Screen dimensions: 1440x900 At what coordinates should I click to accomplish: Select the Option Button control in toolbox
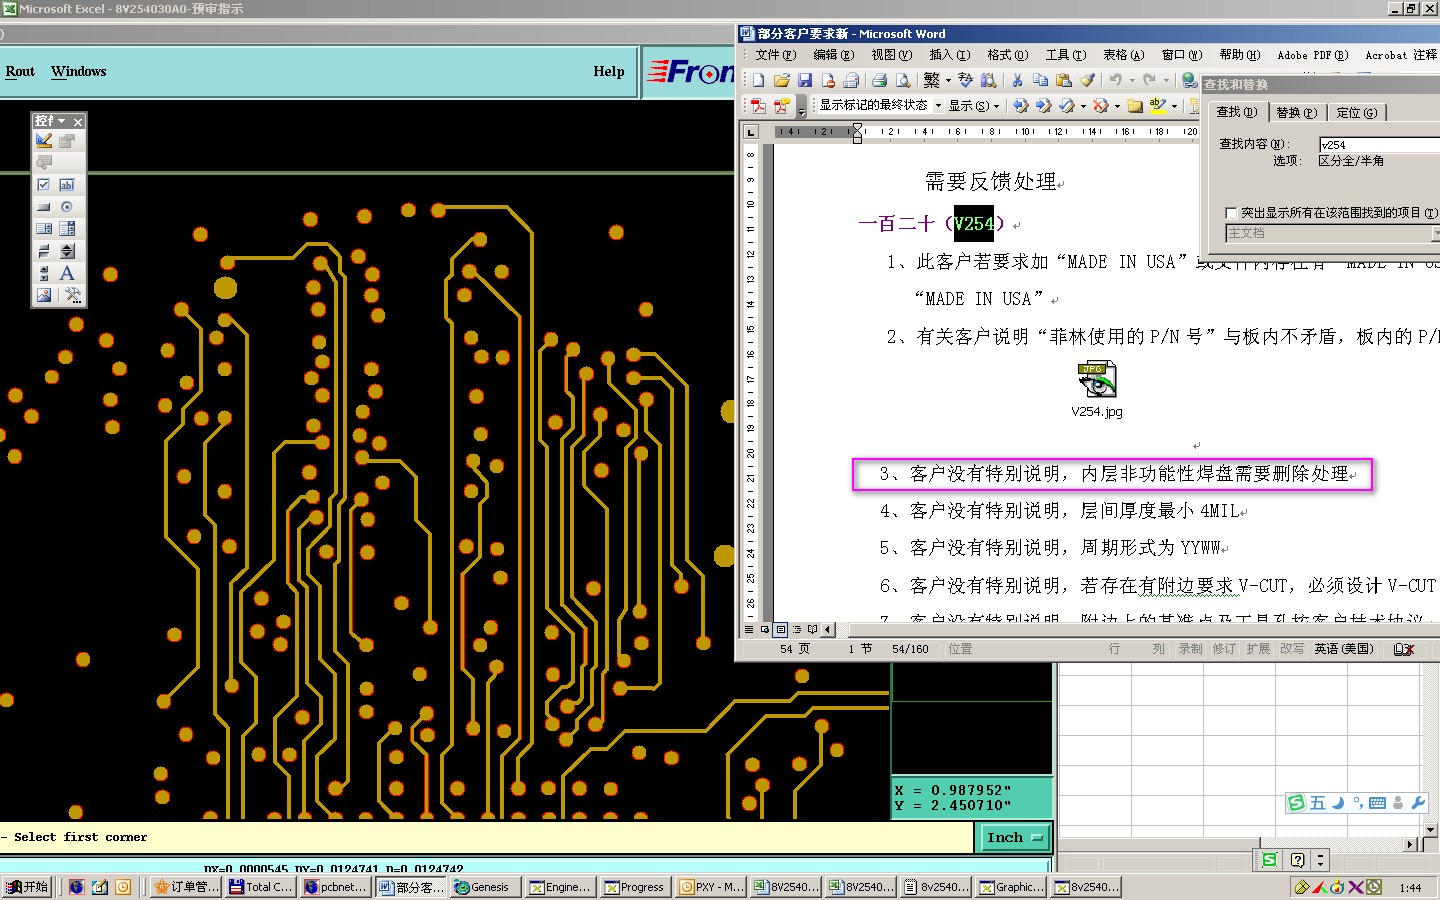67,207
